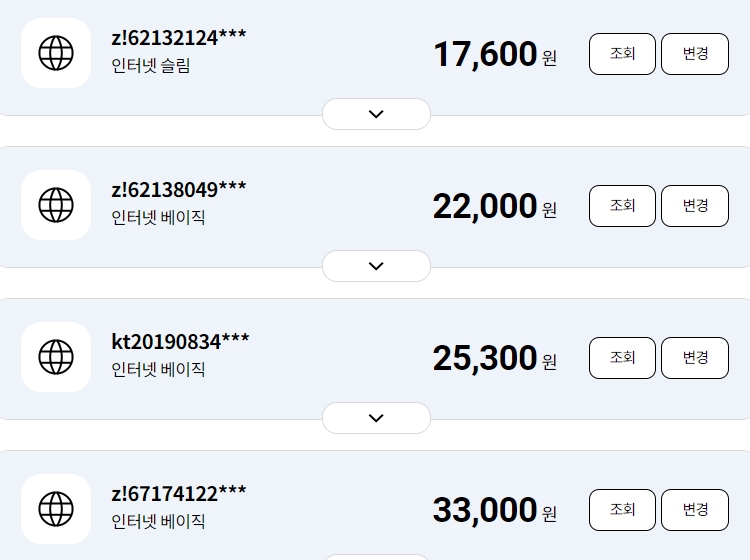Click the globe icon for z!62138049***

point(56,205)
